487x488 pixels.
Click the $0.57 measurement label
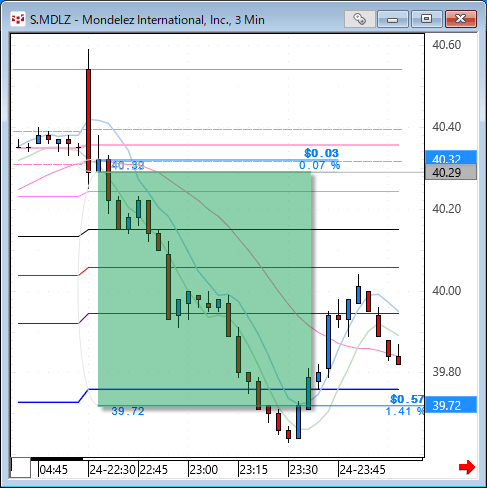coord(407,399)
